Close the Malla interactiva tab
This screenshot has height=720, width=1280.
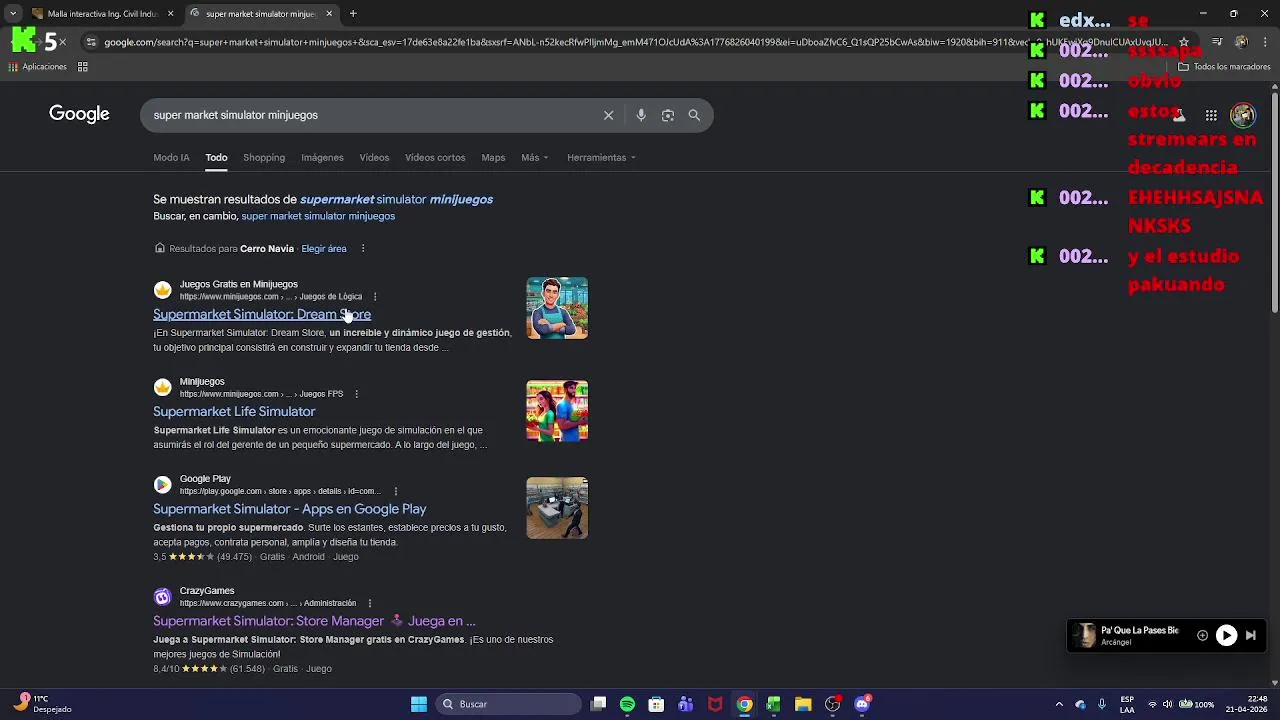(x=171, y=14)
